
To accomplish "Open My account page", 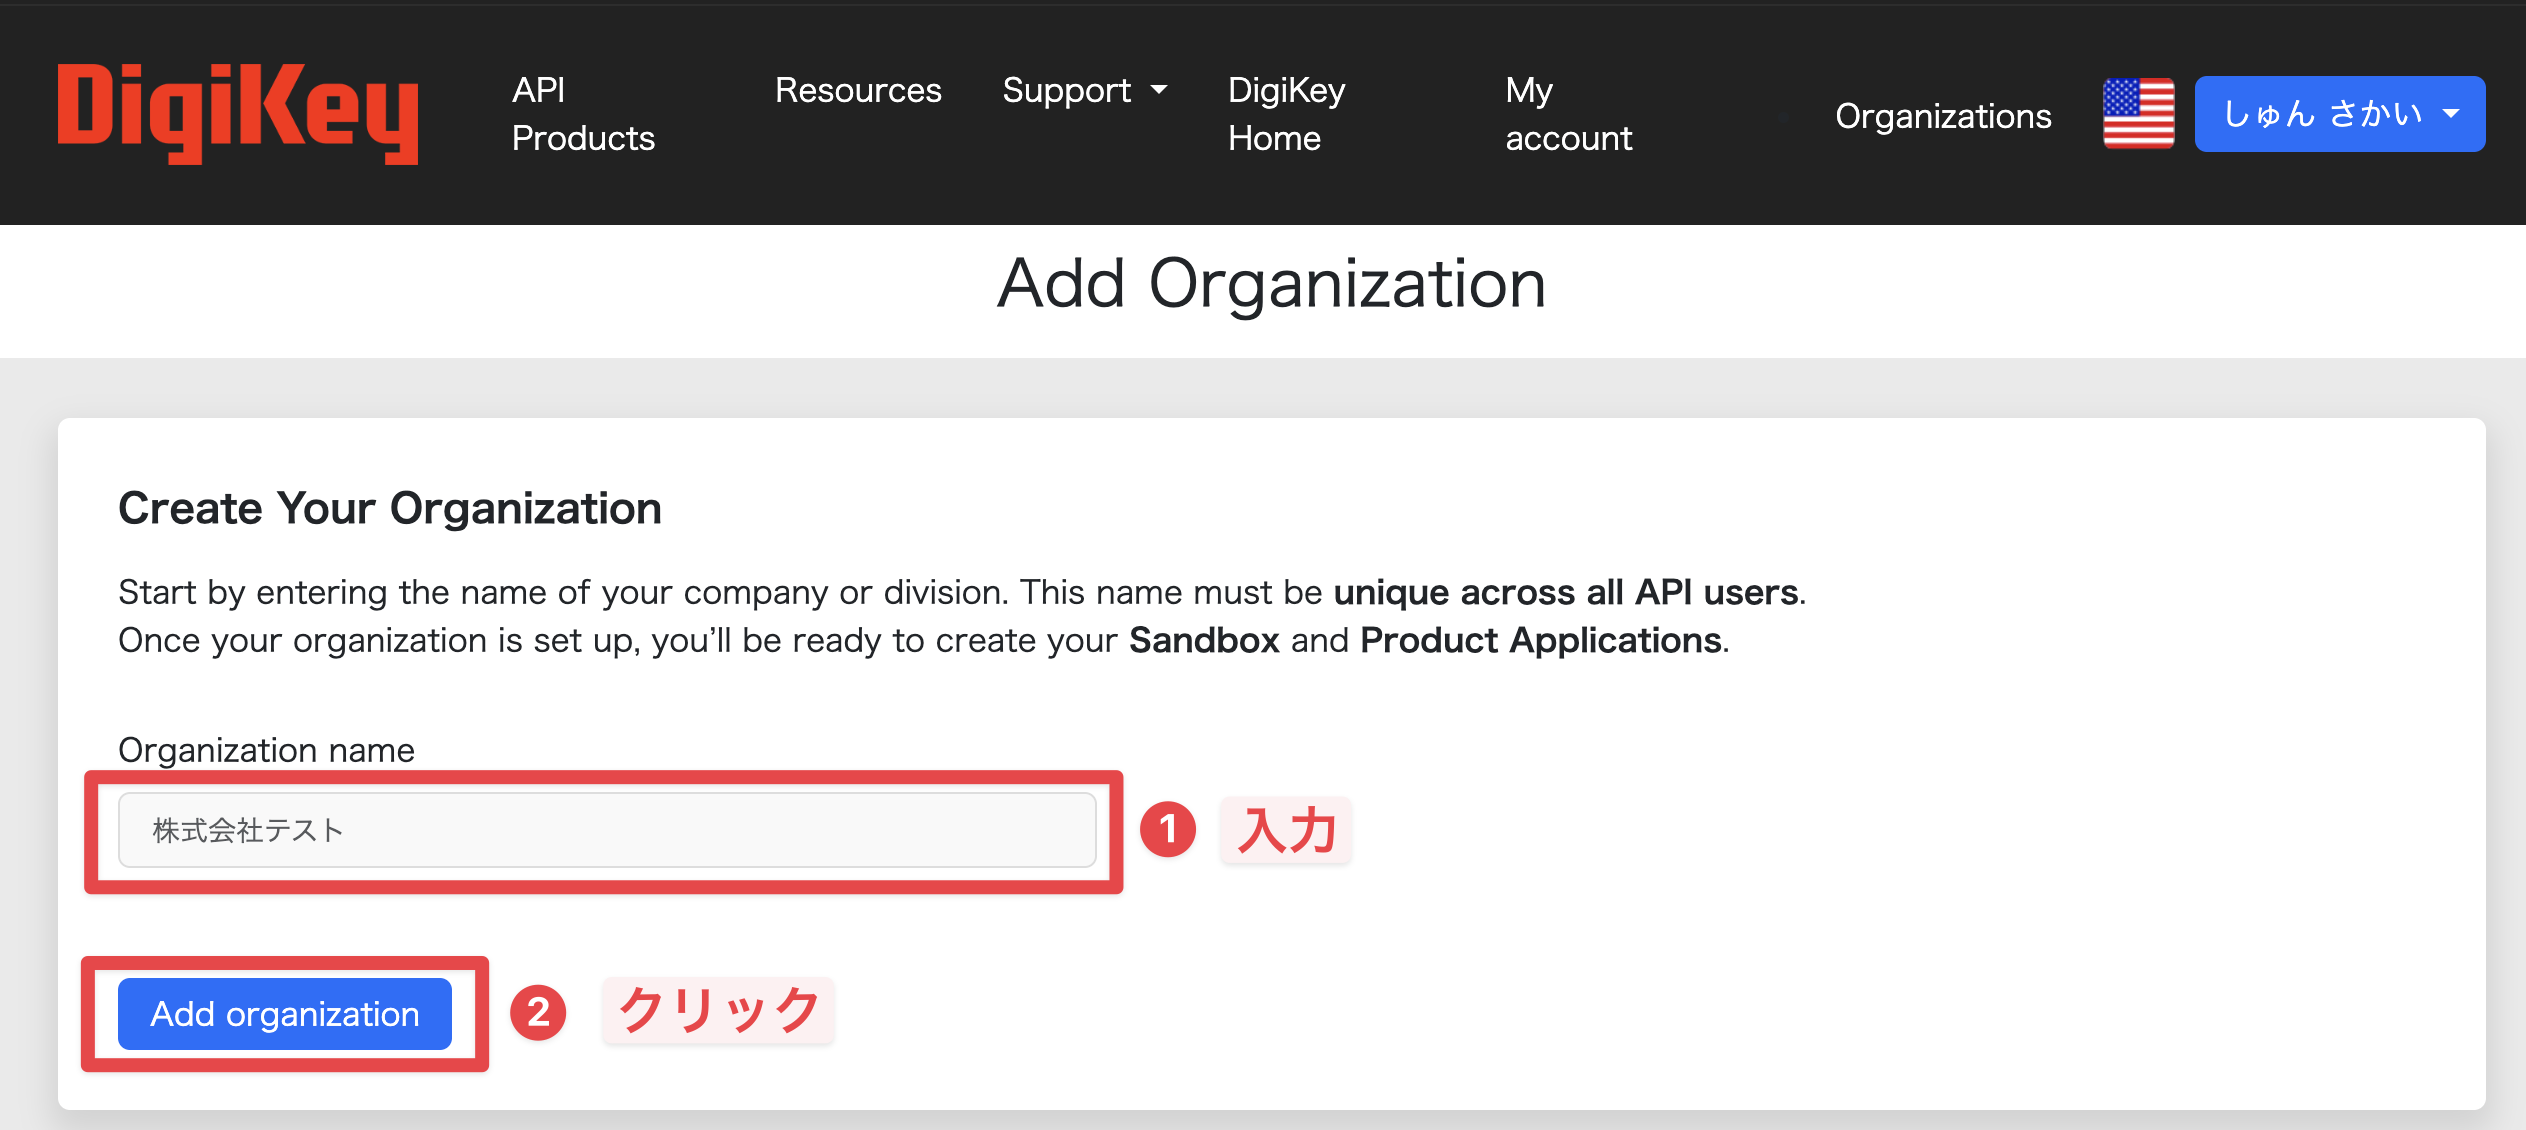I will point(1568,114).
